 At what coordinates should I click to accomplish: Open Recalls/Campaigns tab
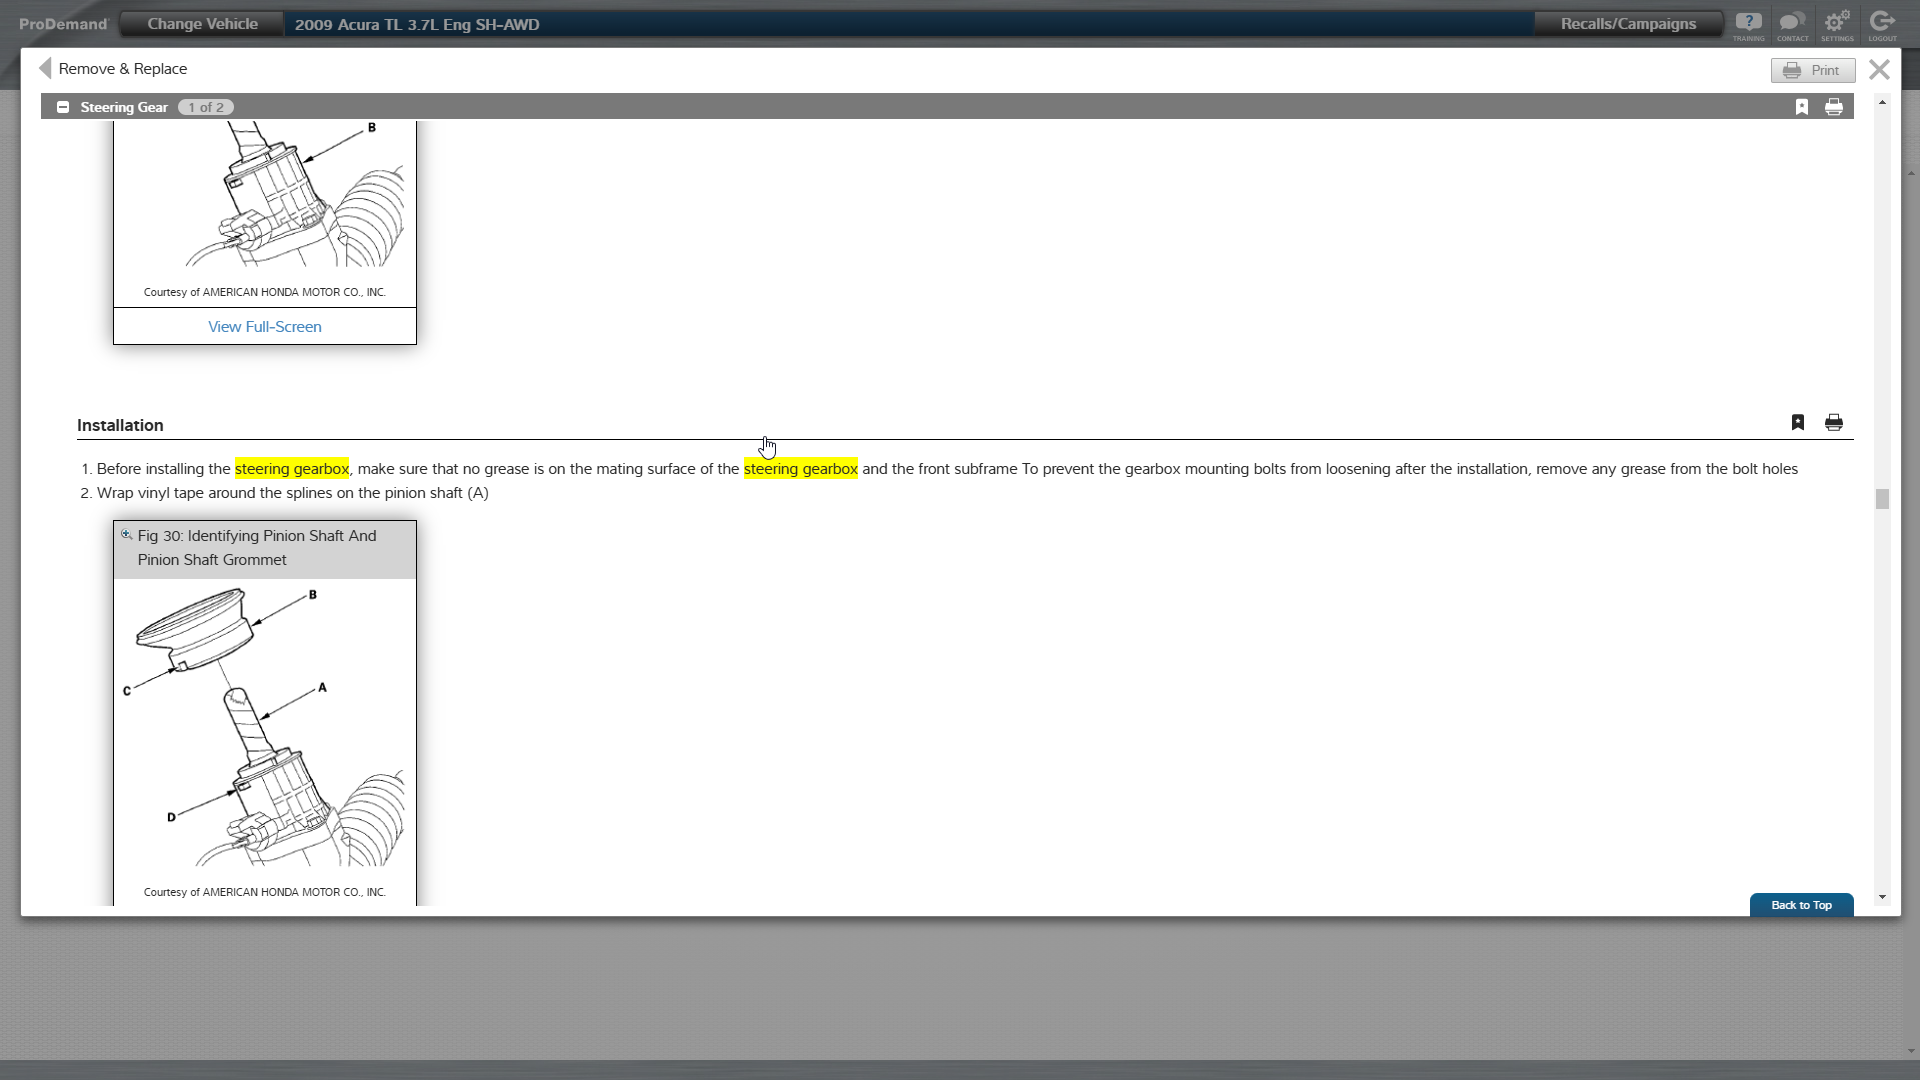tap(1628, 24)
